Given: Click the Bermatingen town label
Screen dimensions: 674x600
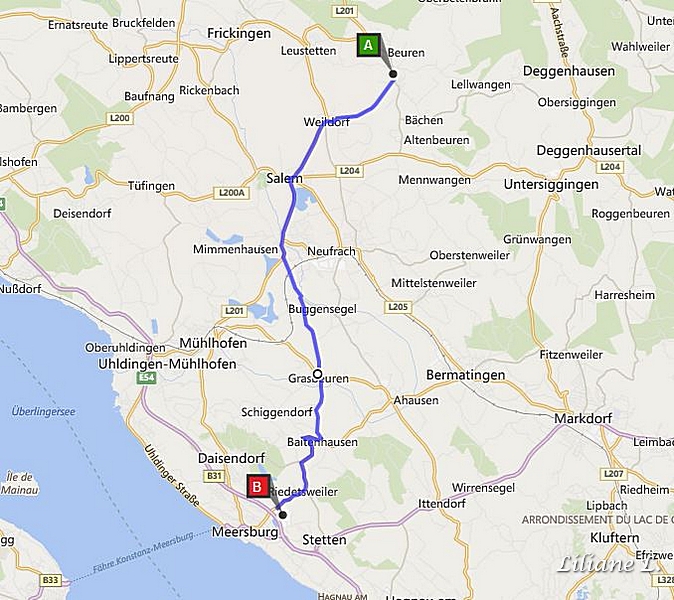Looking at the screenshot, I should click(x=466, y=375).
